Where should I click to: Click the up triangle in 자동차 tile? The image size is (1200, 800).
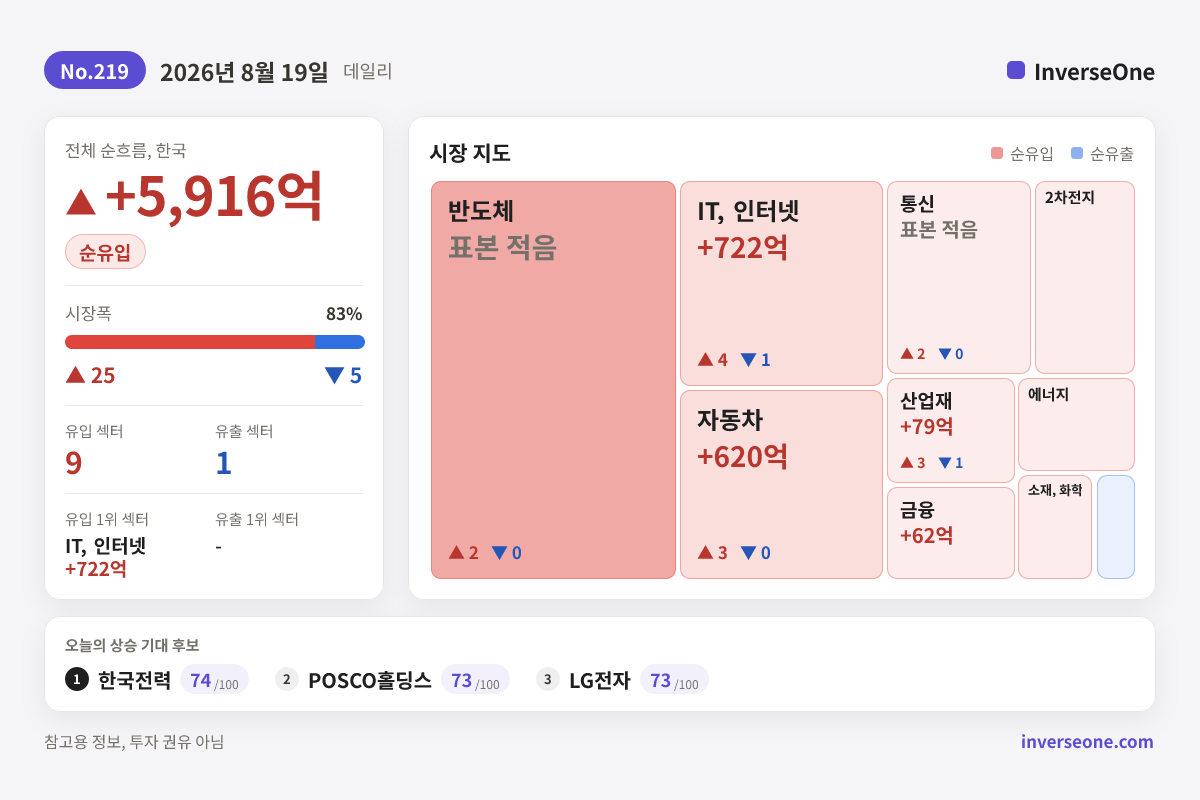(x=705, y=552)
